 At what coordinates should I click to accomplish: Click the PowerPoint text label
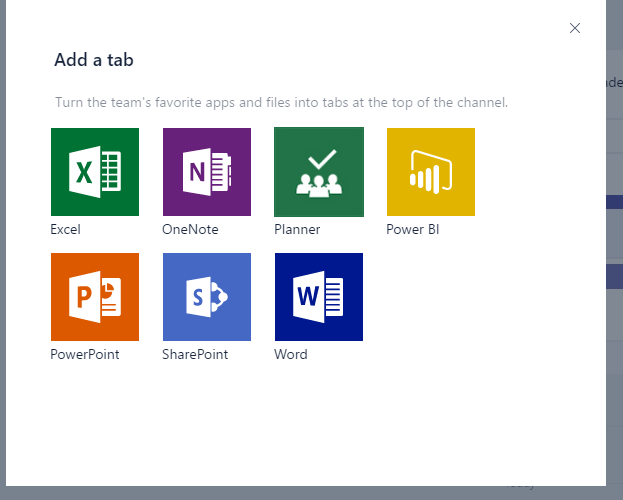pyautogui.click(x=85, y=354)
